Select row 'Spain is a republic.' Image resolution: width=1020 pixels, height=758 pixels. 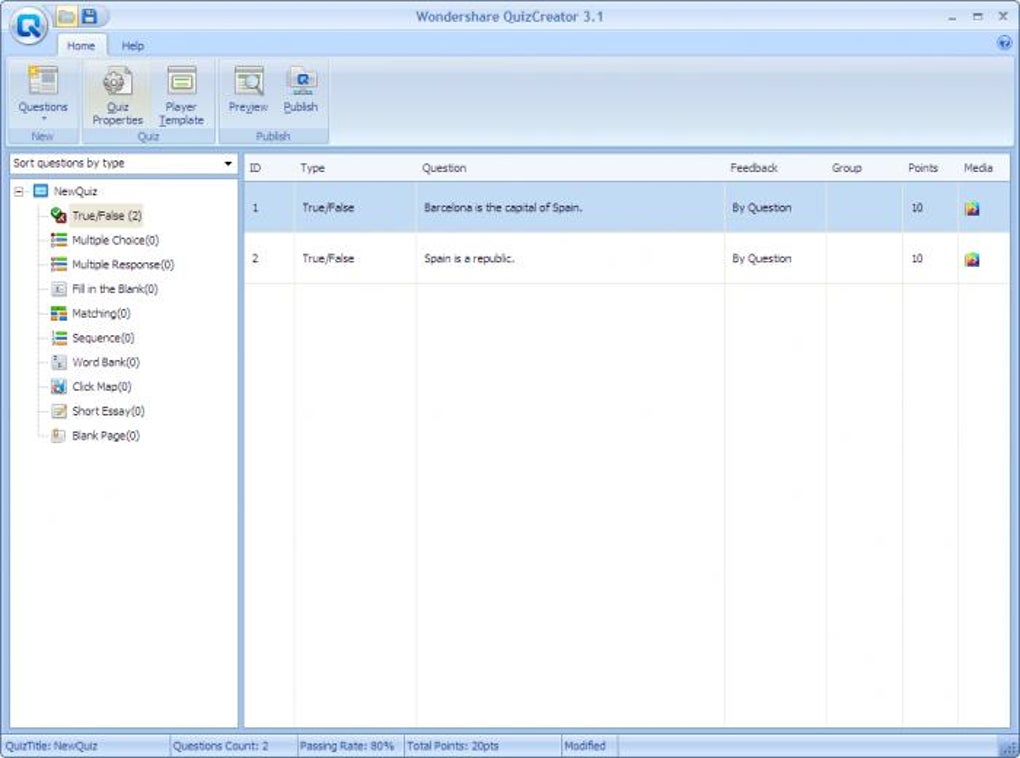pyautogui.click(x=626, y=258)
